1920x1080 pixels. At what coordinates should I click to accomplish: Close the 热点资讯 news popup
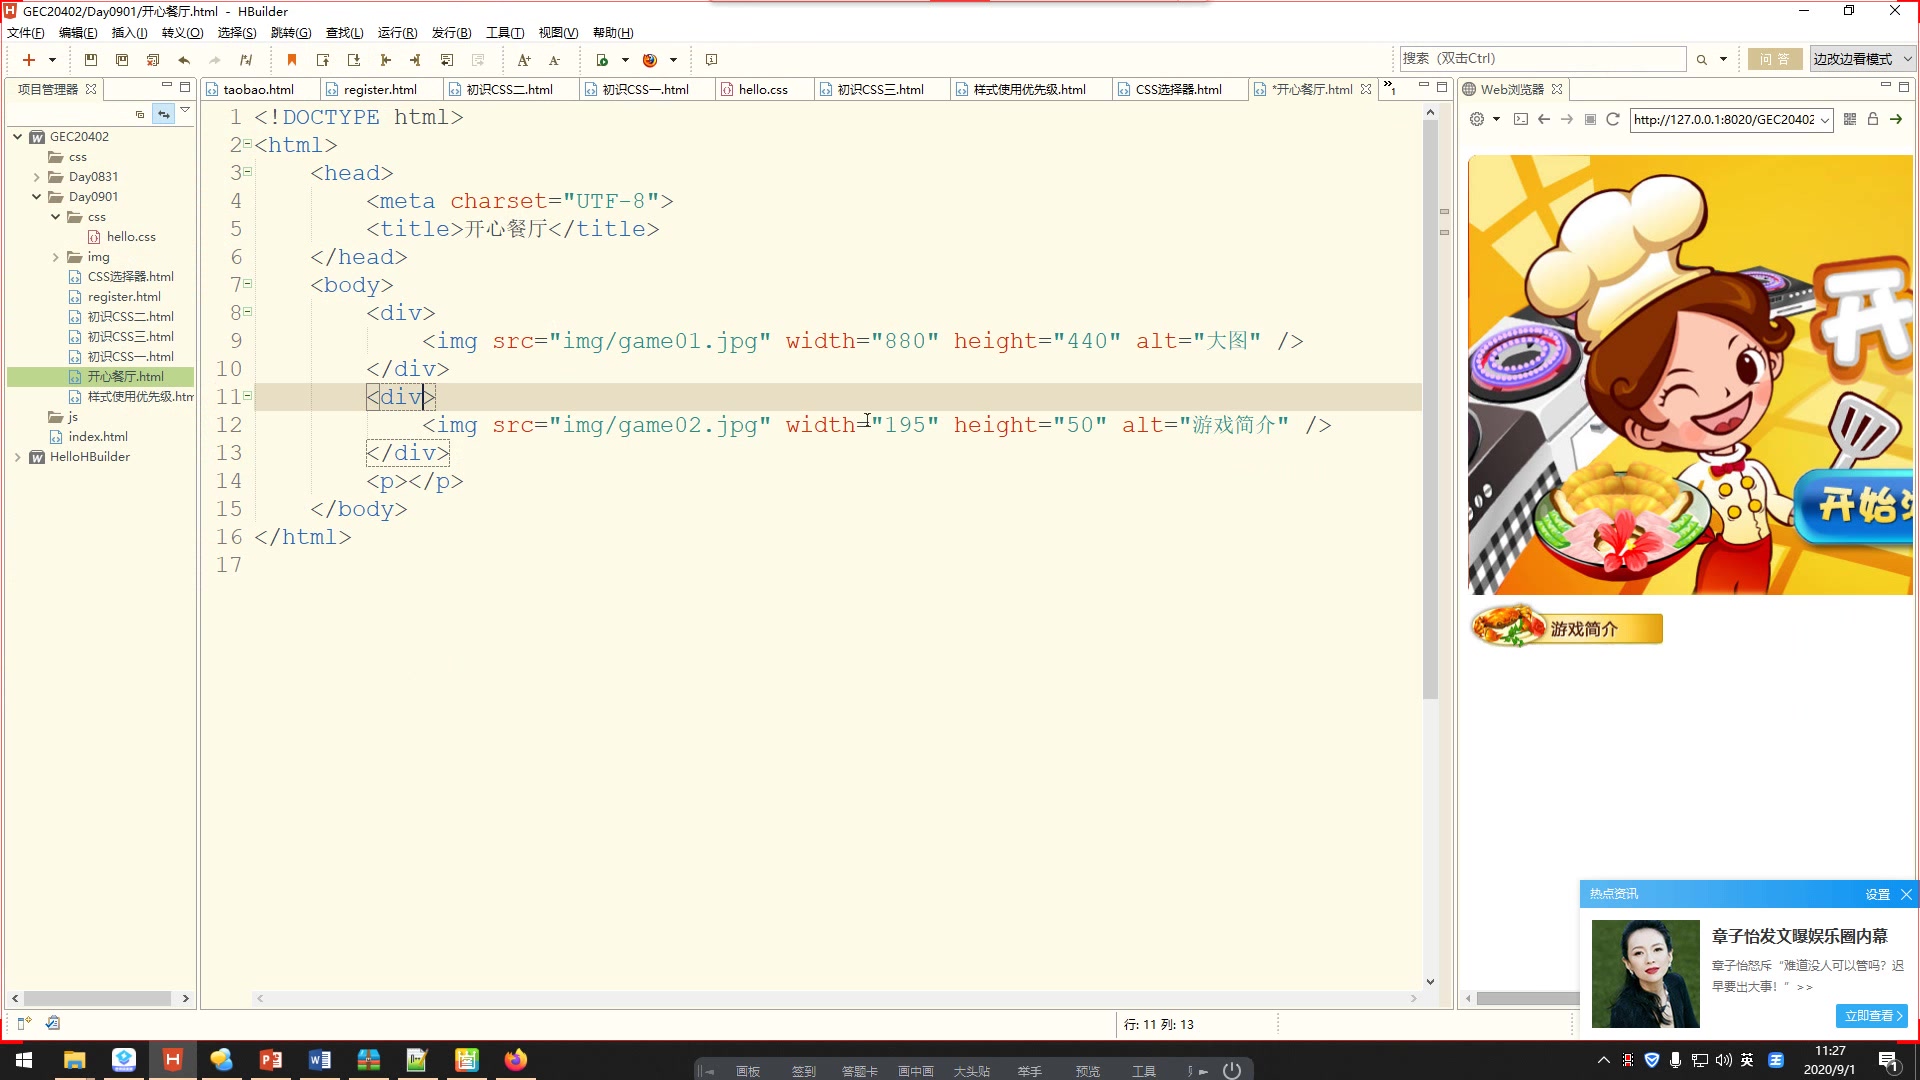1906,894
